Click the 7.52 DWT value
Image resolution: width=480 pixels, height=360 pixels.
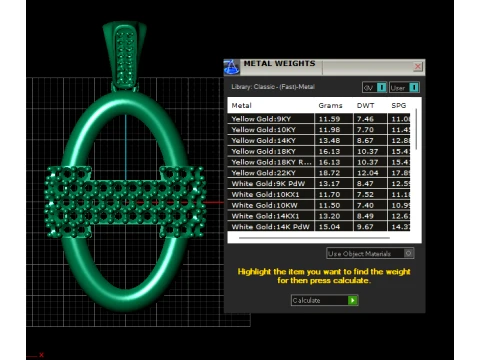[x=365, y=194]
